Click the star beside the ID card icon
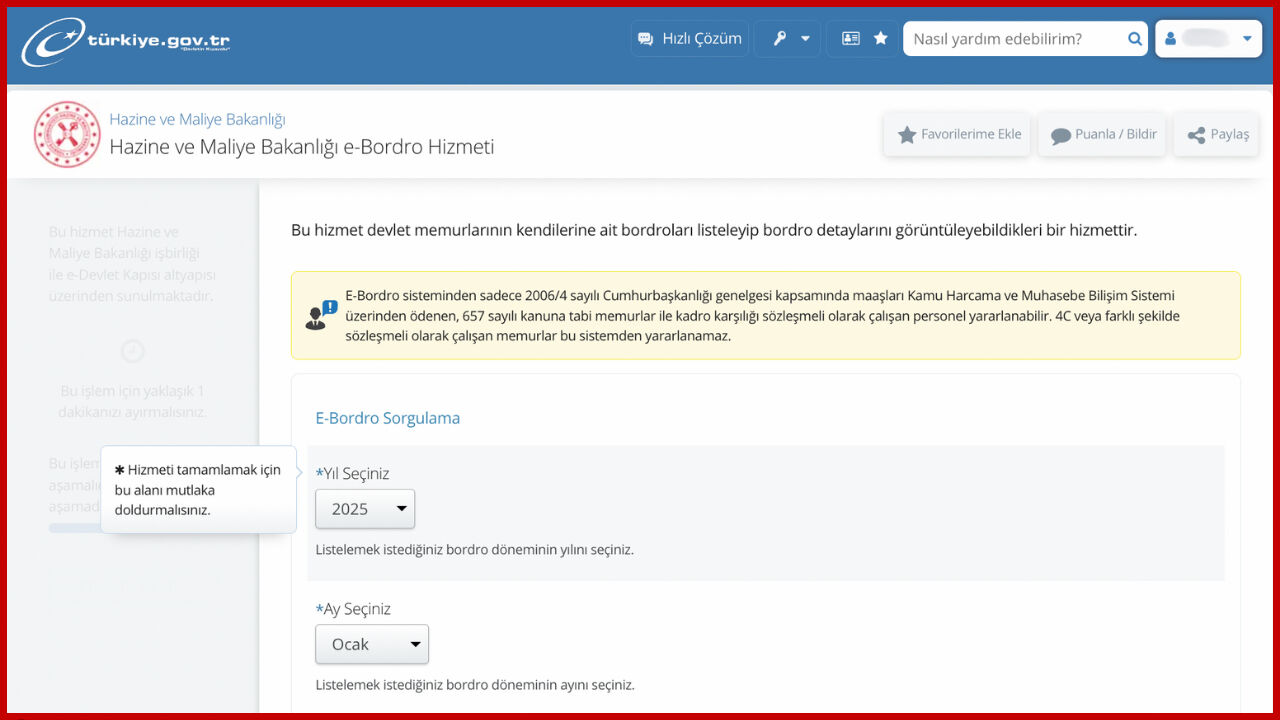The height and width of the screenshot is (720, 1280). (x=879, y=38)
